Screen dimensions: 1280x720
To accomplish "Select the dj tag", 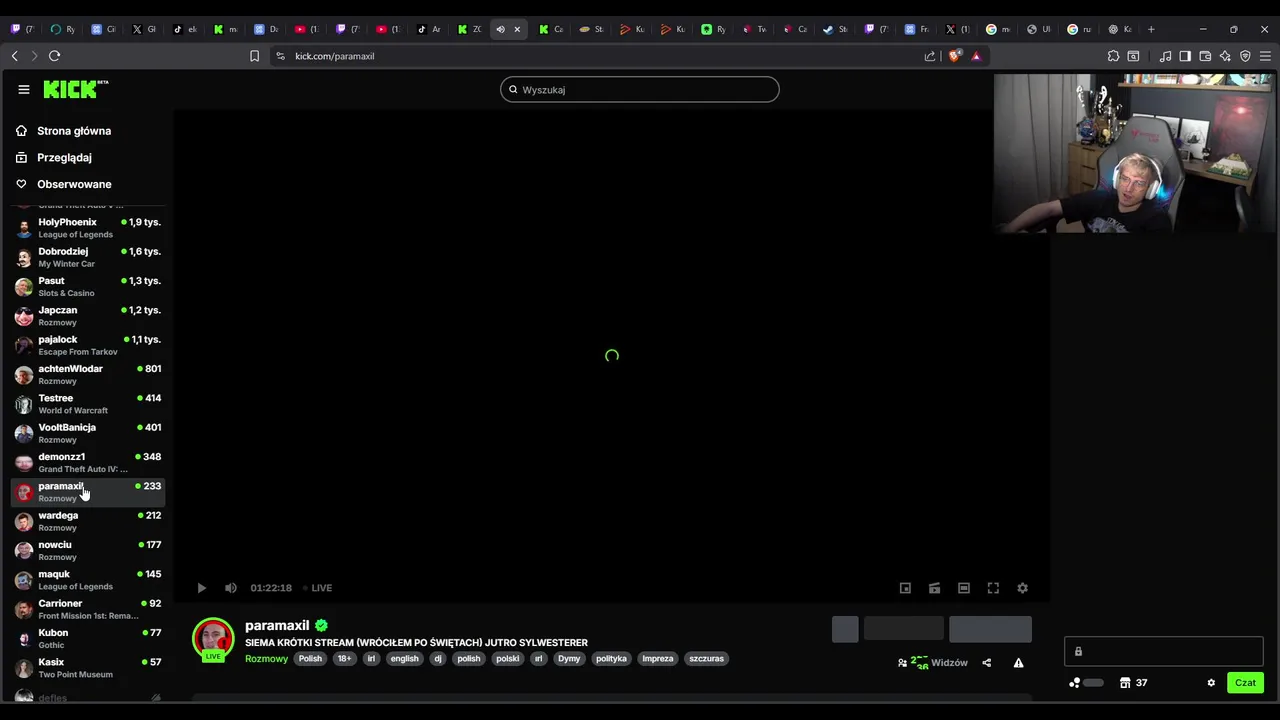I will [x=437, y=659].
